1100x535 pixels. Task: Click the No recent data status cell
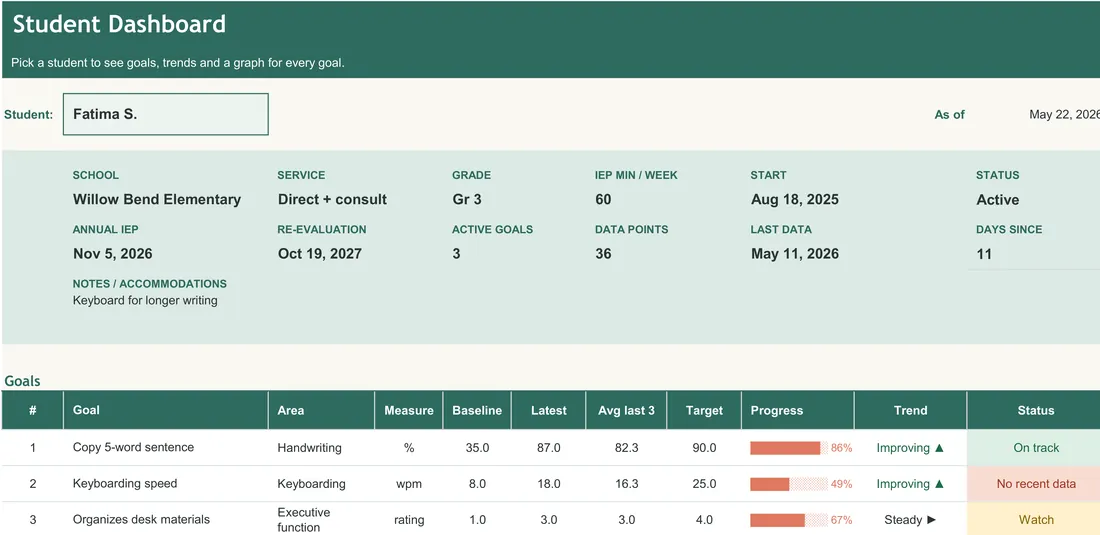point(1034,484)
